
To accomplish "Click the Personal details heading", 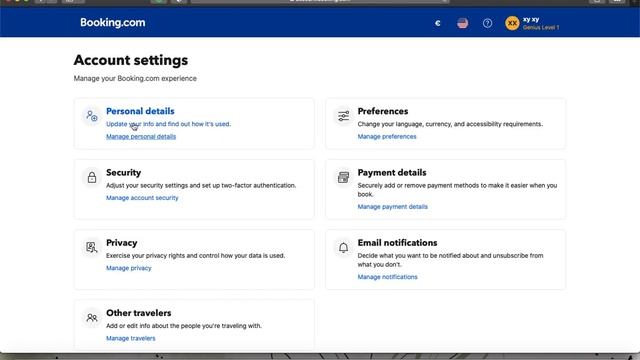I will [x=140, y=111].
